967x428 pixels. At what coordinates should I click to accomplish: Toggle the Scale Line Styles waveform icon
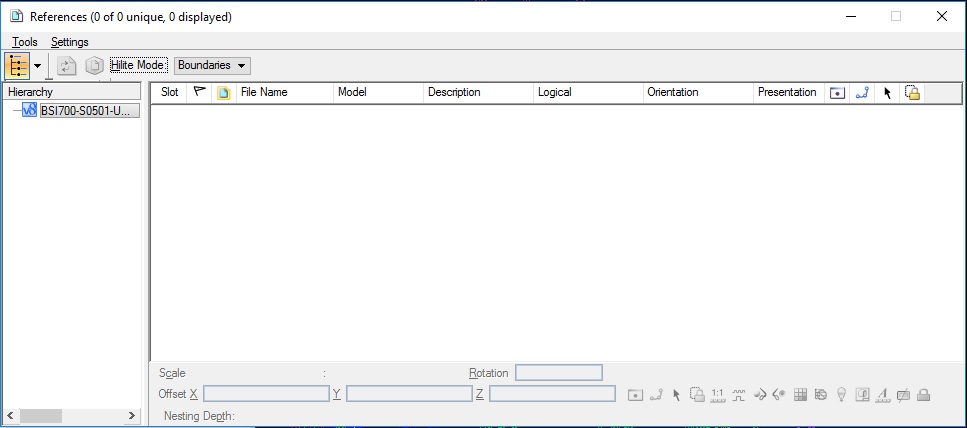coord(738,395)
